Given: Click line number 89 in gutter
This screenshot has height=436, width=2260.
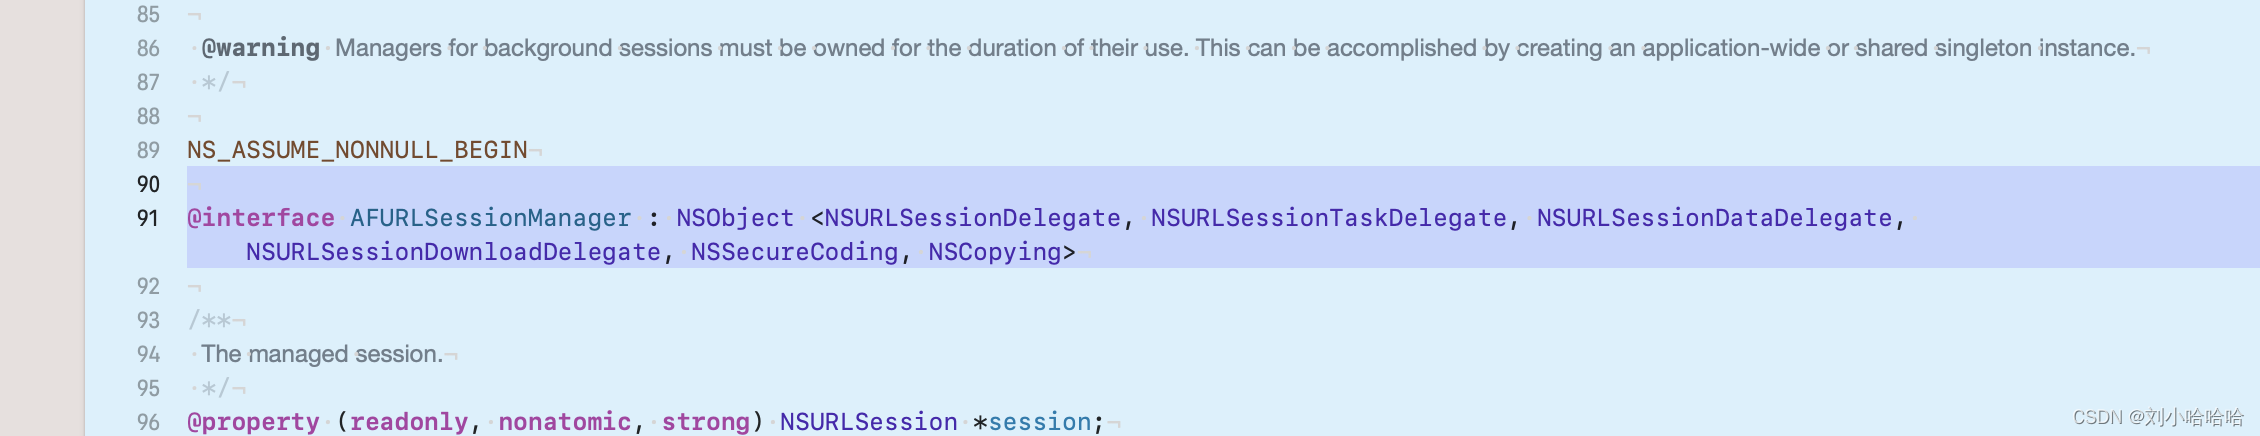Looking at the screenshot, I should pos(148,150).
